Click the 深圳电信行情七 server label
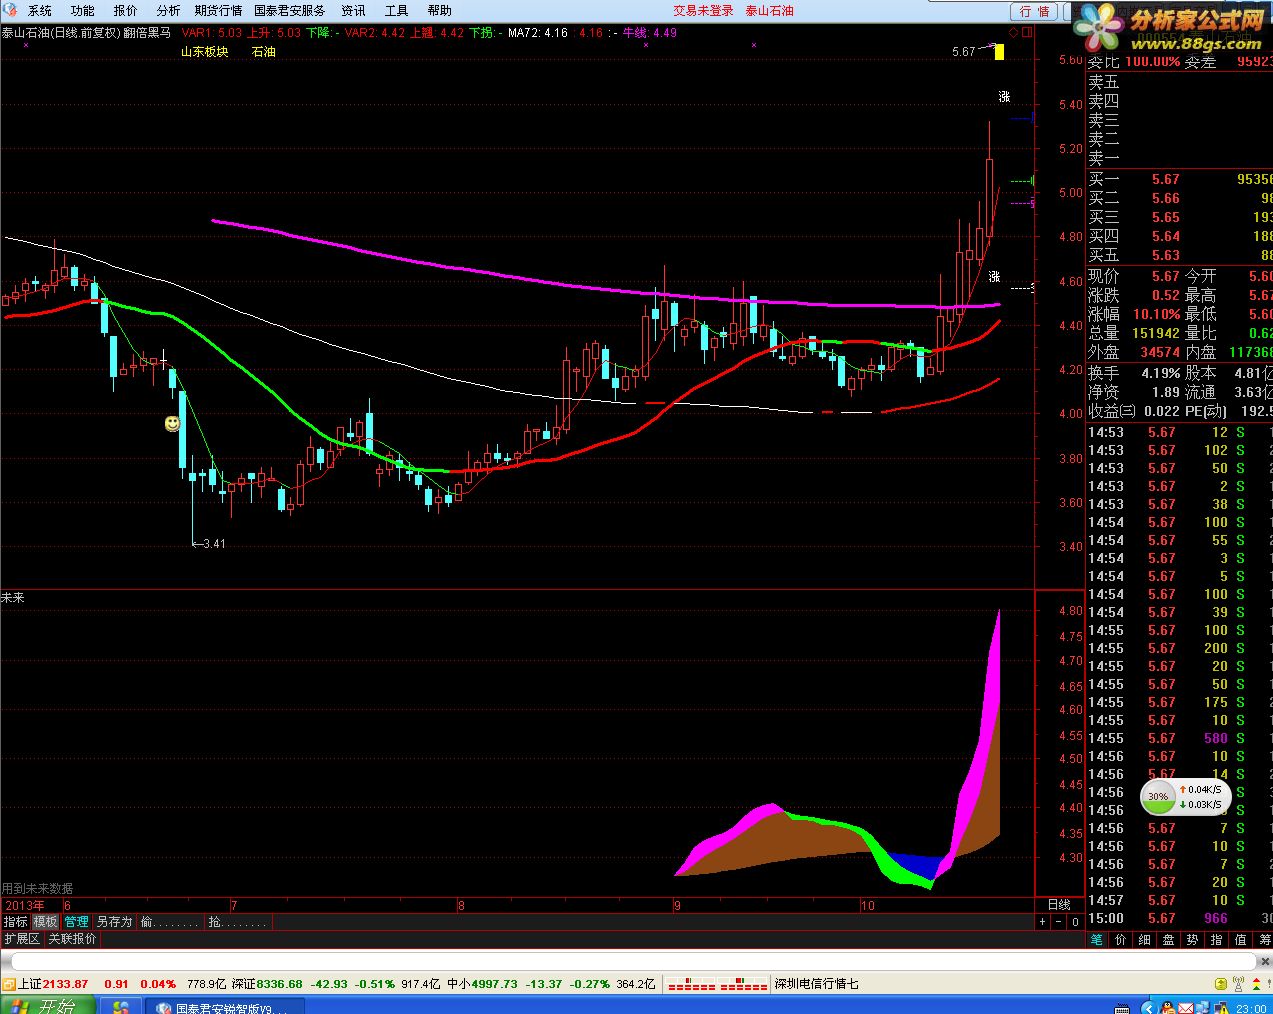This screenshot has height=1014, width=1273. click(x=816, y=984)
